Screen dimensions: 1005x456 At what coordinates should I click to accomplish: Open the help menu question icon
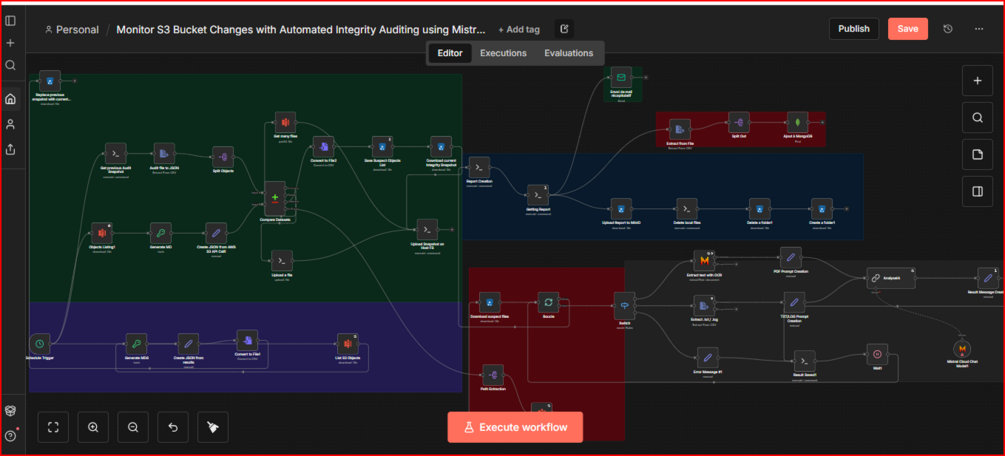10,435
